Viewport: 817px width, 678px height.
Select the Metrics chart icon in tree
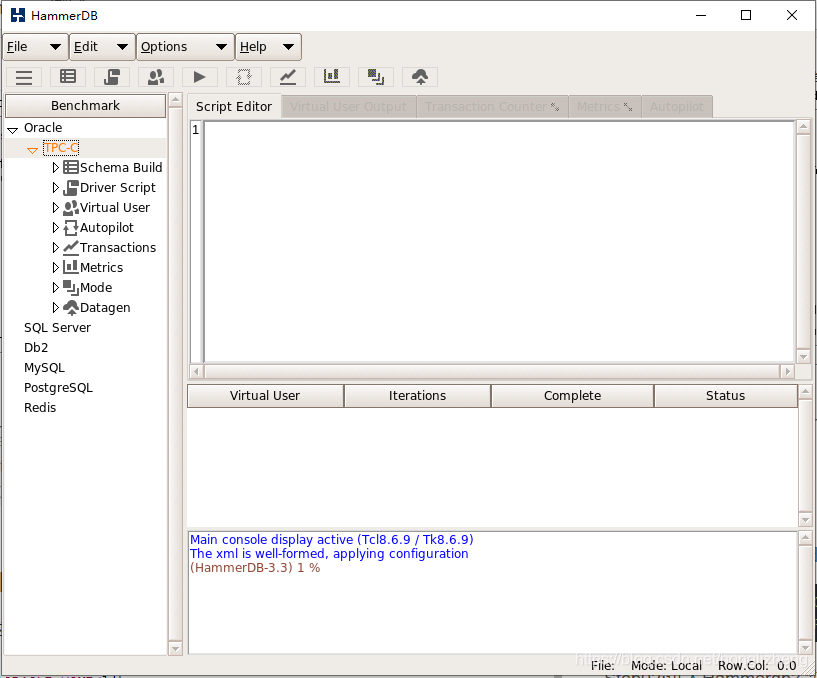pyautogui.click(x=70, y=267)
